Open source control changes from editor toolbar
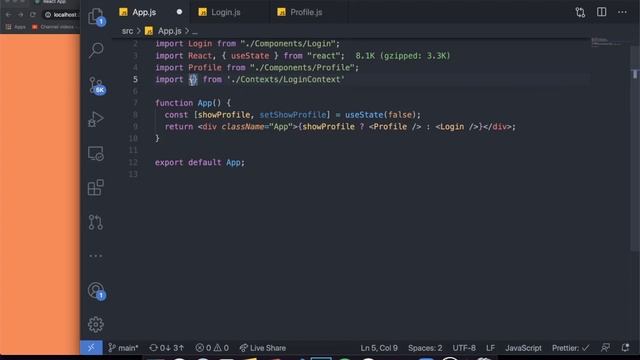 (x=580, y=12)
